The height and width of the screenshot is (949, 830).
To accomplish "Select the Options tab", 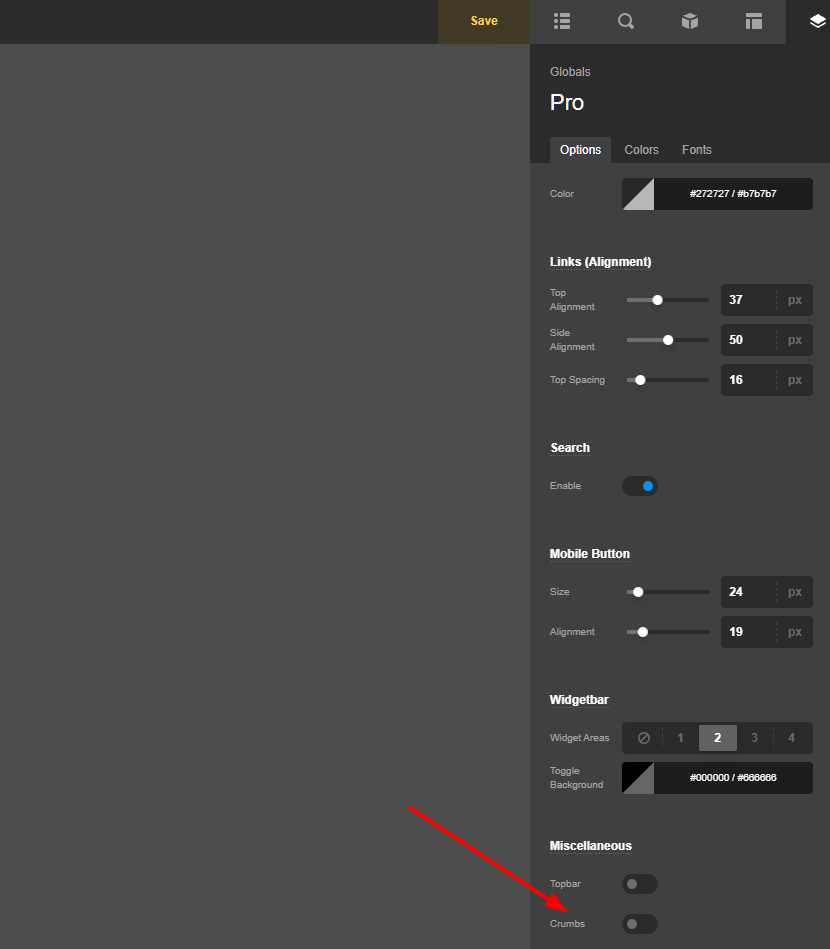I will tap(580, 150).
